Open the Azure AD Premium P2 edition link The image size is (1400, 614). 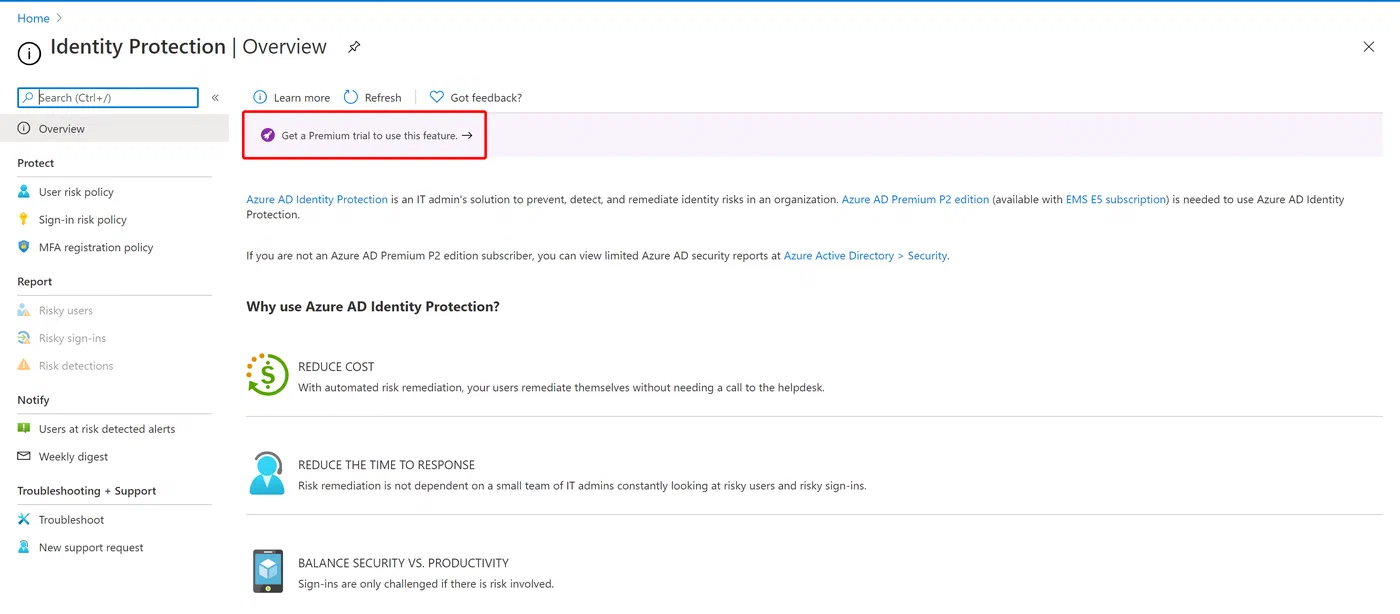(915, 199)
